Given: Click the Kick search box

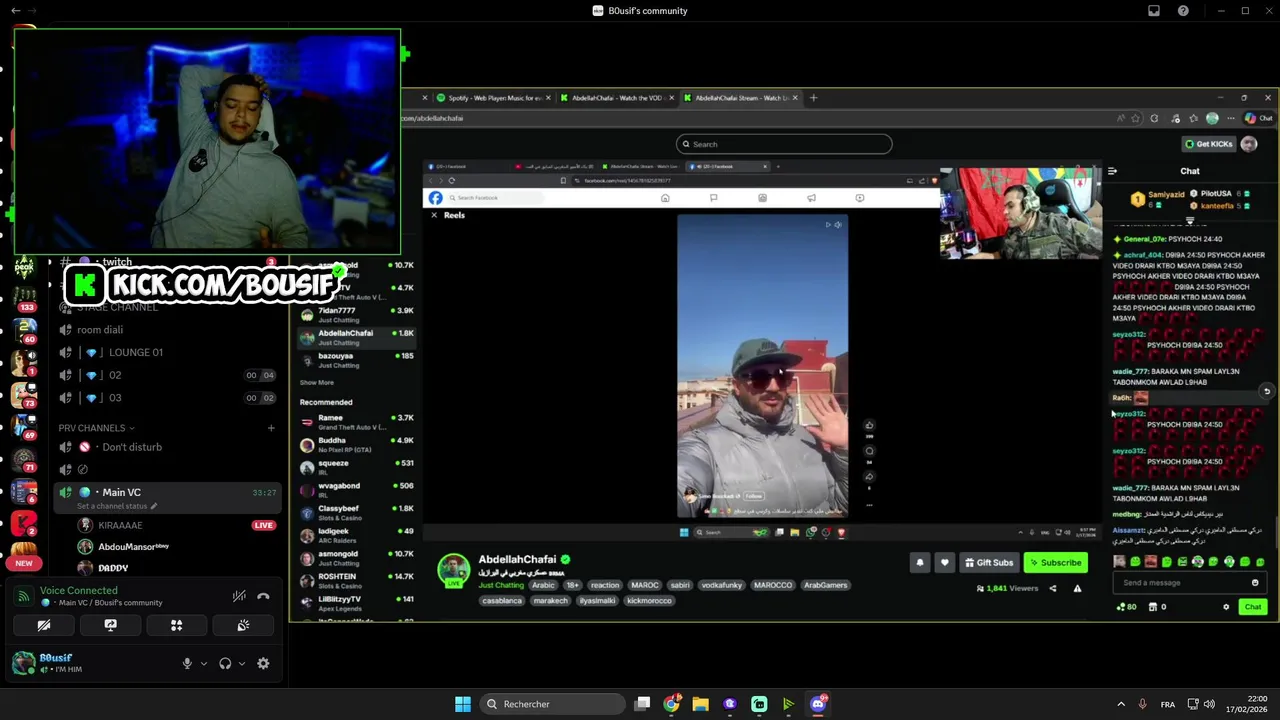Looking at the screenshot, I should click(x=784, y=144).
